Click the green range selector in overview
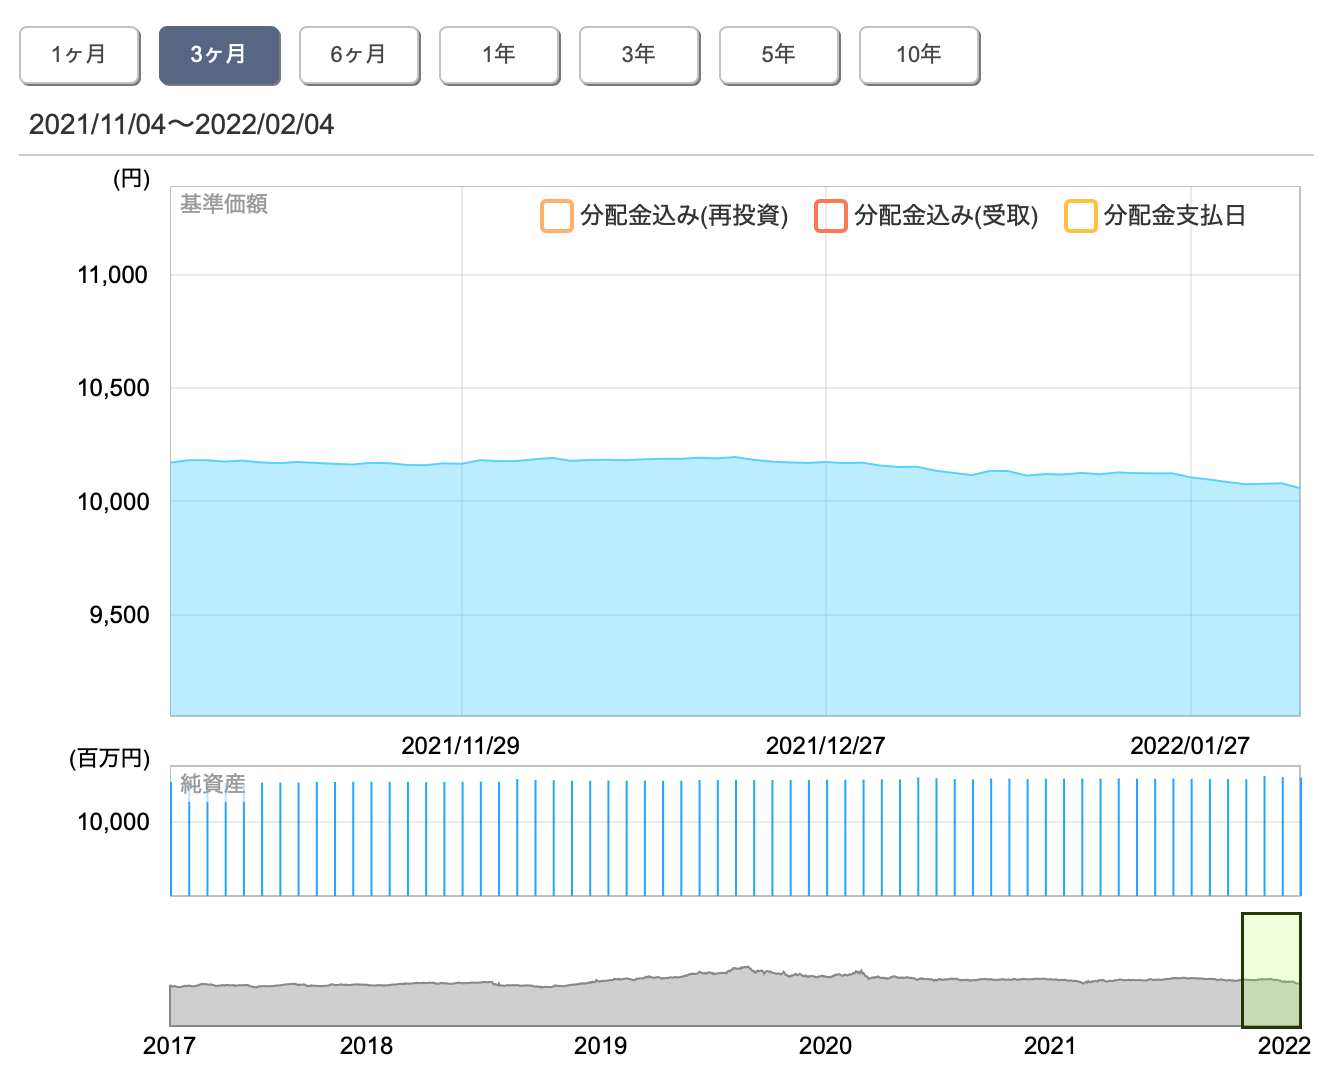The image size is (1334, 1076). click(1270, 970)
